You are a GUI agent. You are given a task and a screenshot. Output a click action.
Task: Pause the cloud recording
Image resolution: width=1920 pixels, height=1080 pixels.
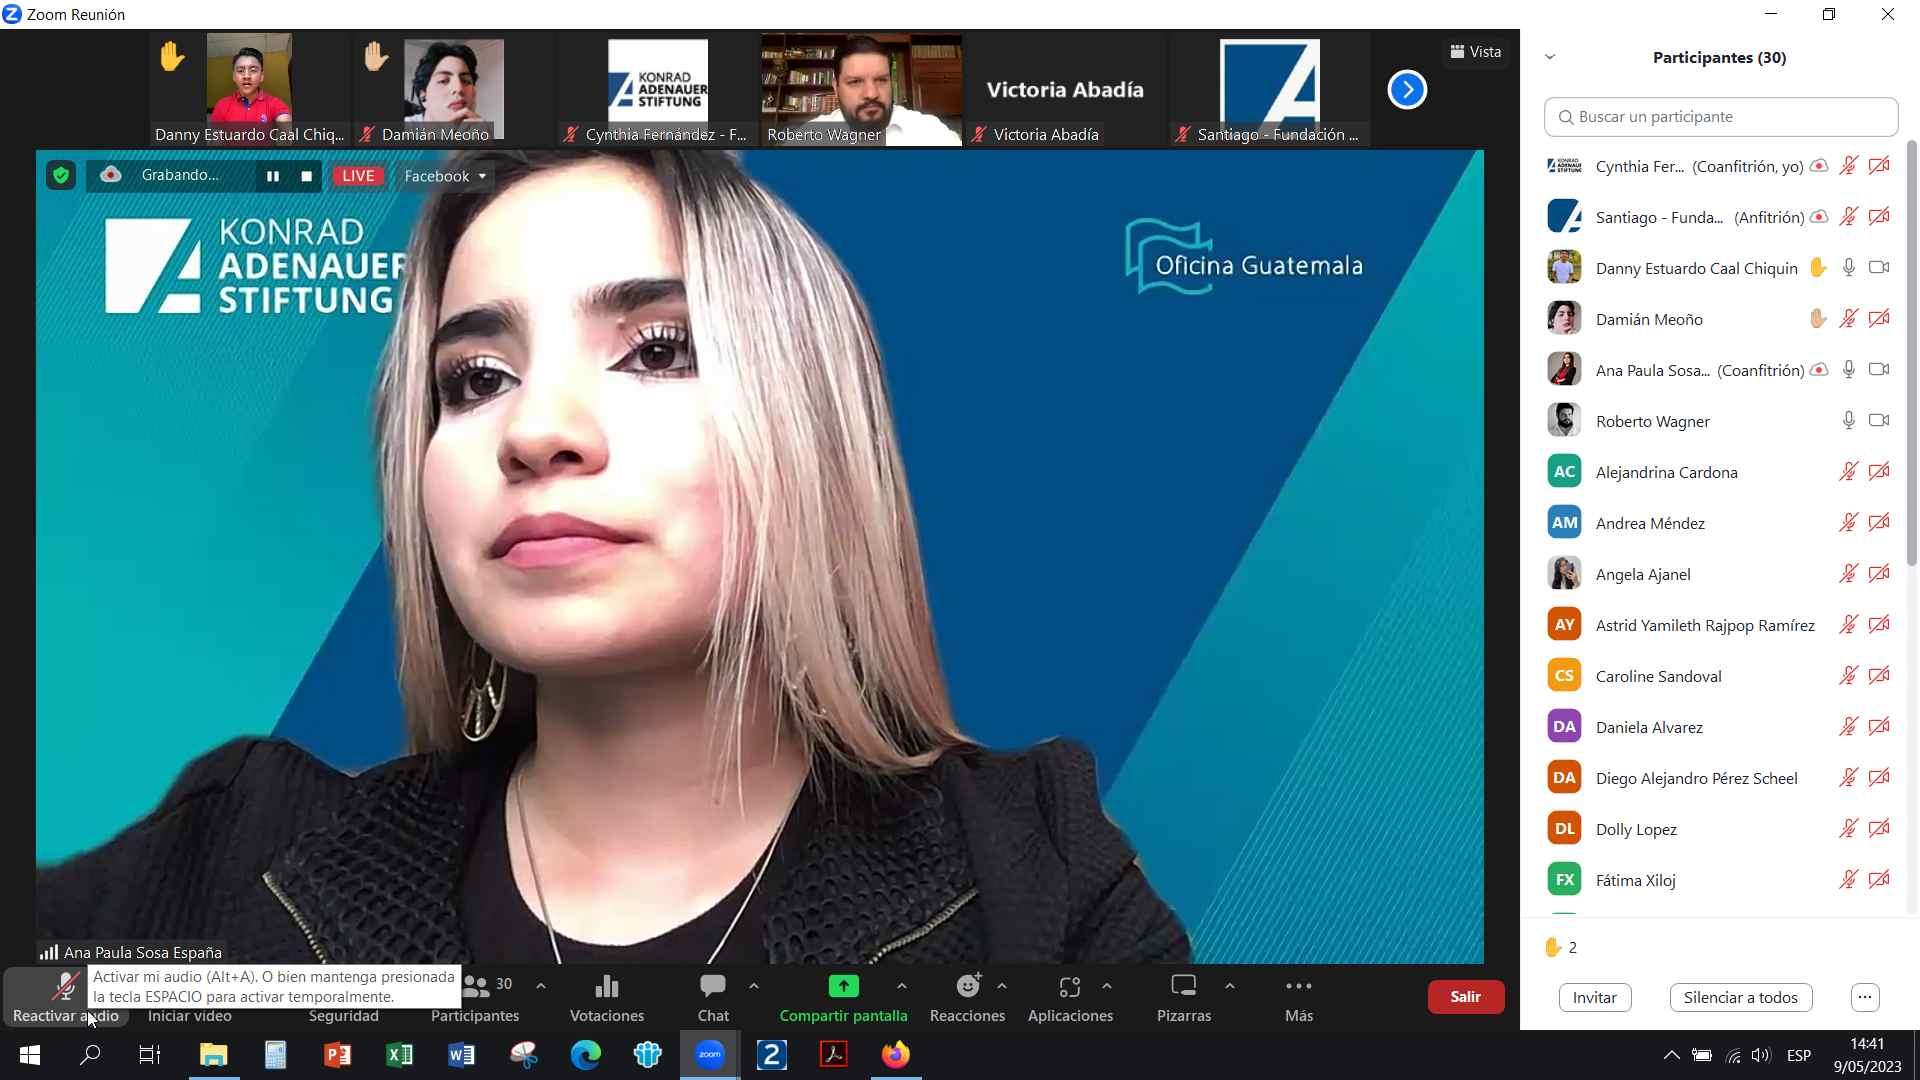click(x=272, y=176)
